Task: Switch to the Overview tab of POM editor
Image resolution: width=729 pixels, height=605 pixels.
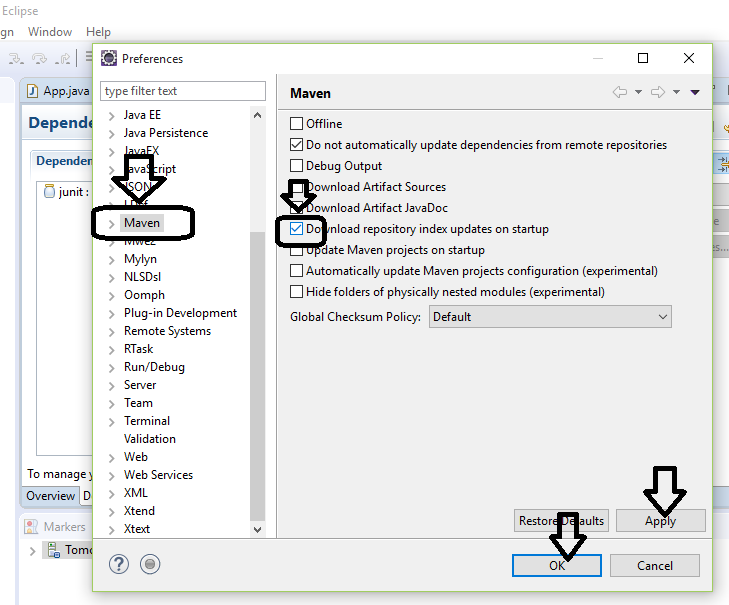Action: click(x=50, y=496)
